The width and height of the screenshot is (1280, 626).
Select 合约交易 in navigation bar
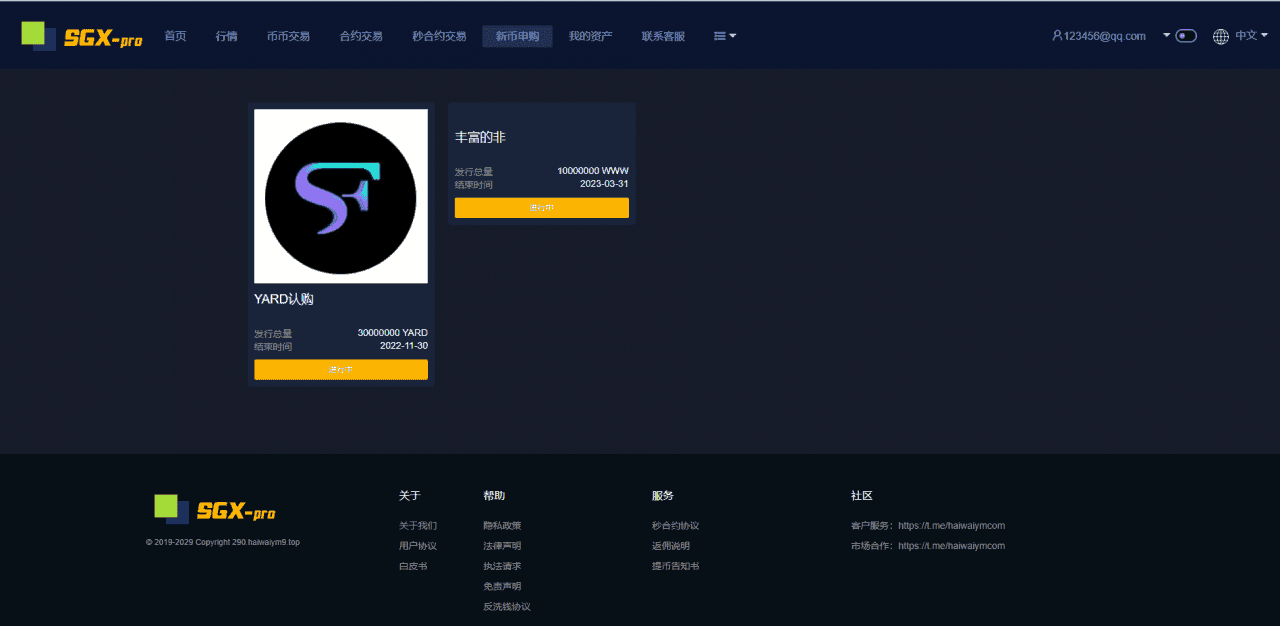coord(361,36)
